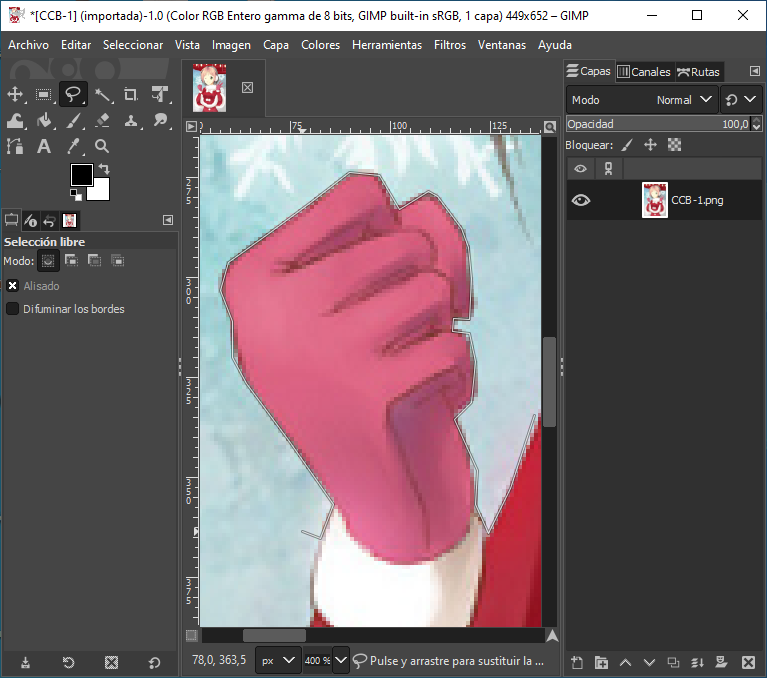Screen dimensions: 767x678
Task: Increase opacity with stepper up arrow
Action: point(757,120)
